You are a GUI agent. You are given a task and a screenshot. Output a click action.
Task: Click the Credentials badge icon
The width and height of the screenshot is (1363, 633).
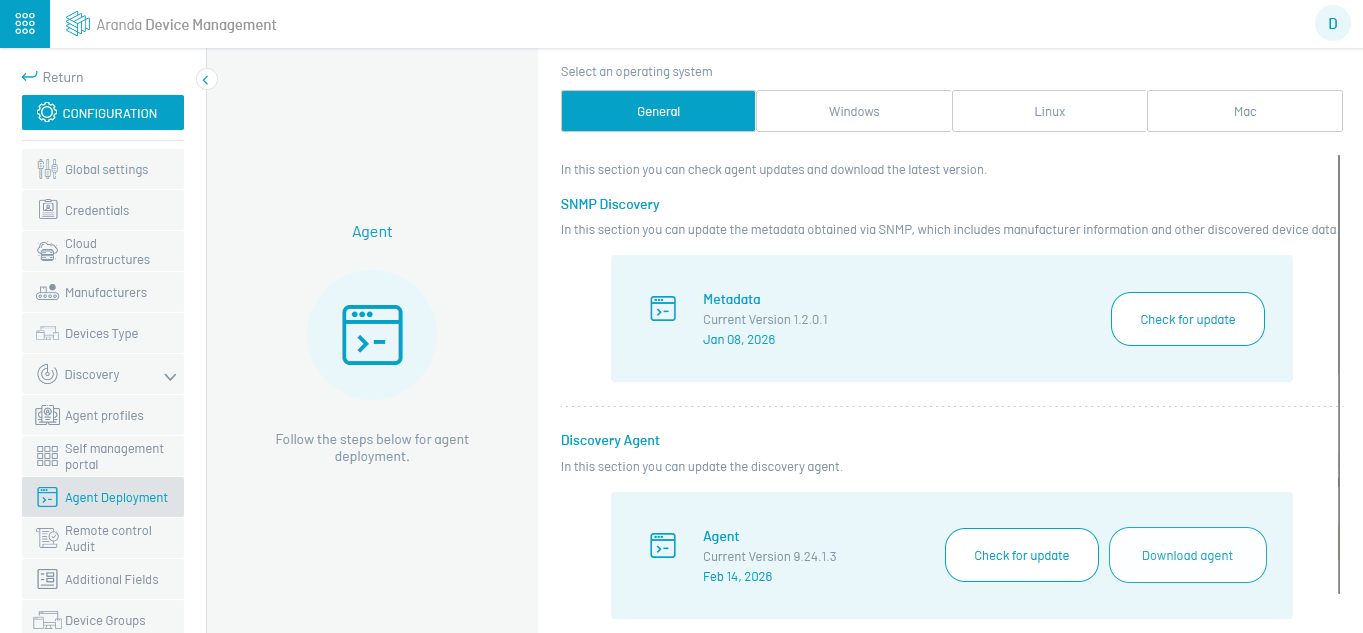(47, 211)
